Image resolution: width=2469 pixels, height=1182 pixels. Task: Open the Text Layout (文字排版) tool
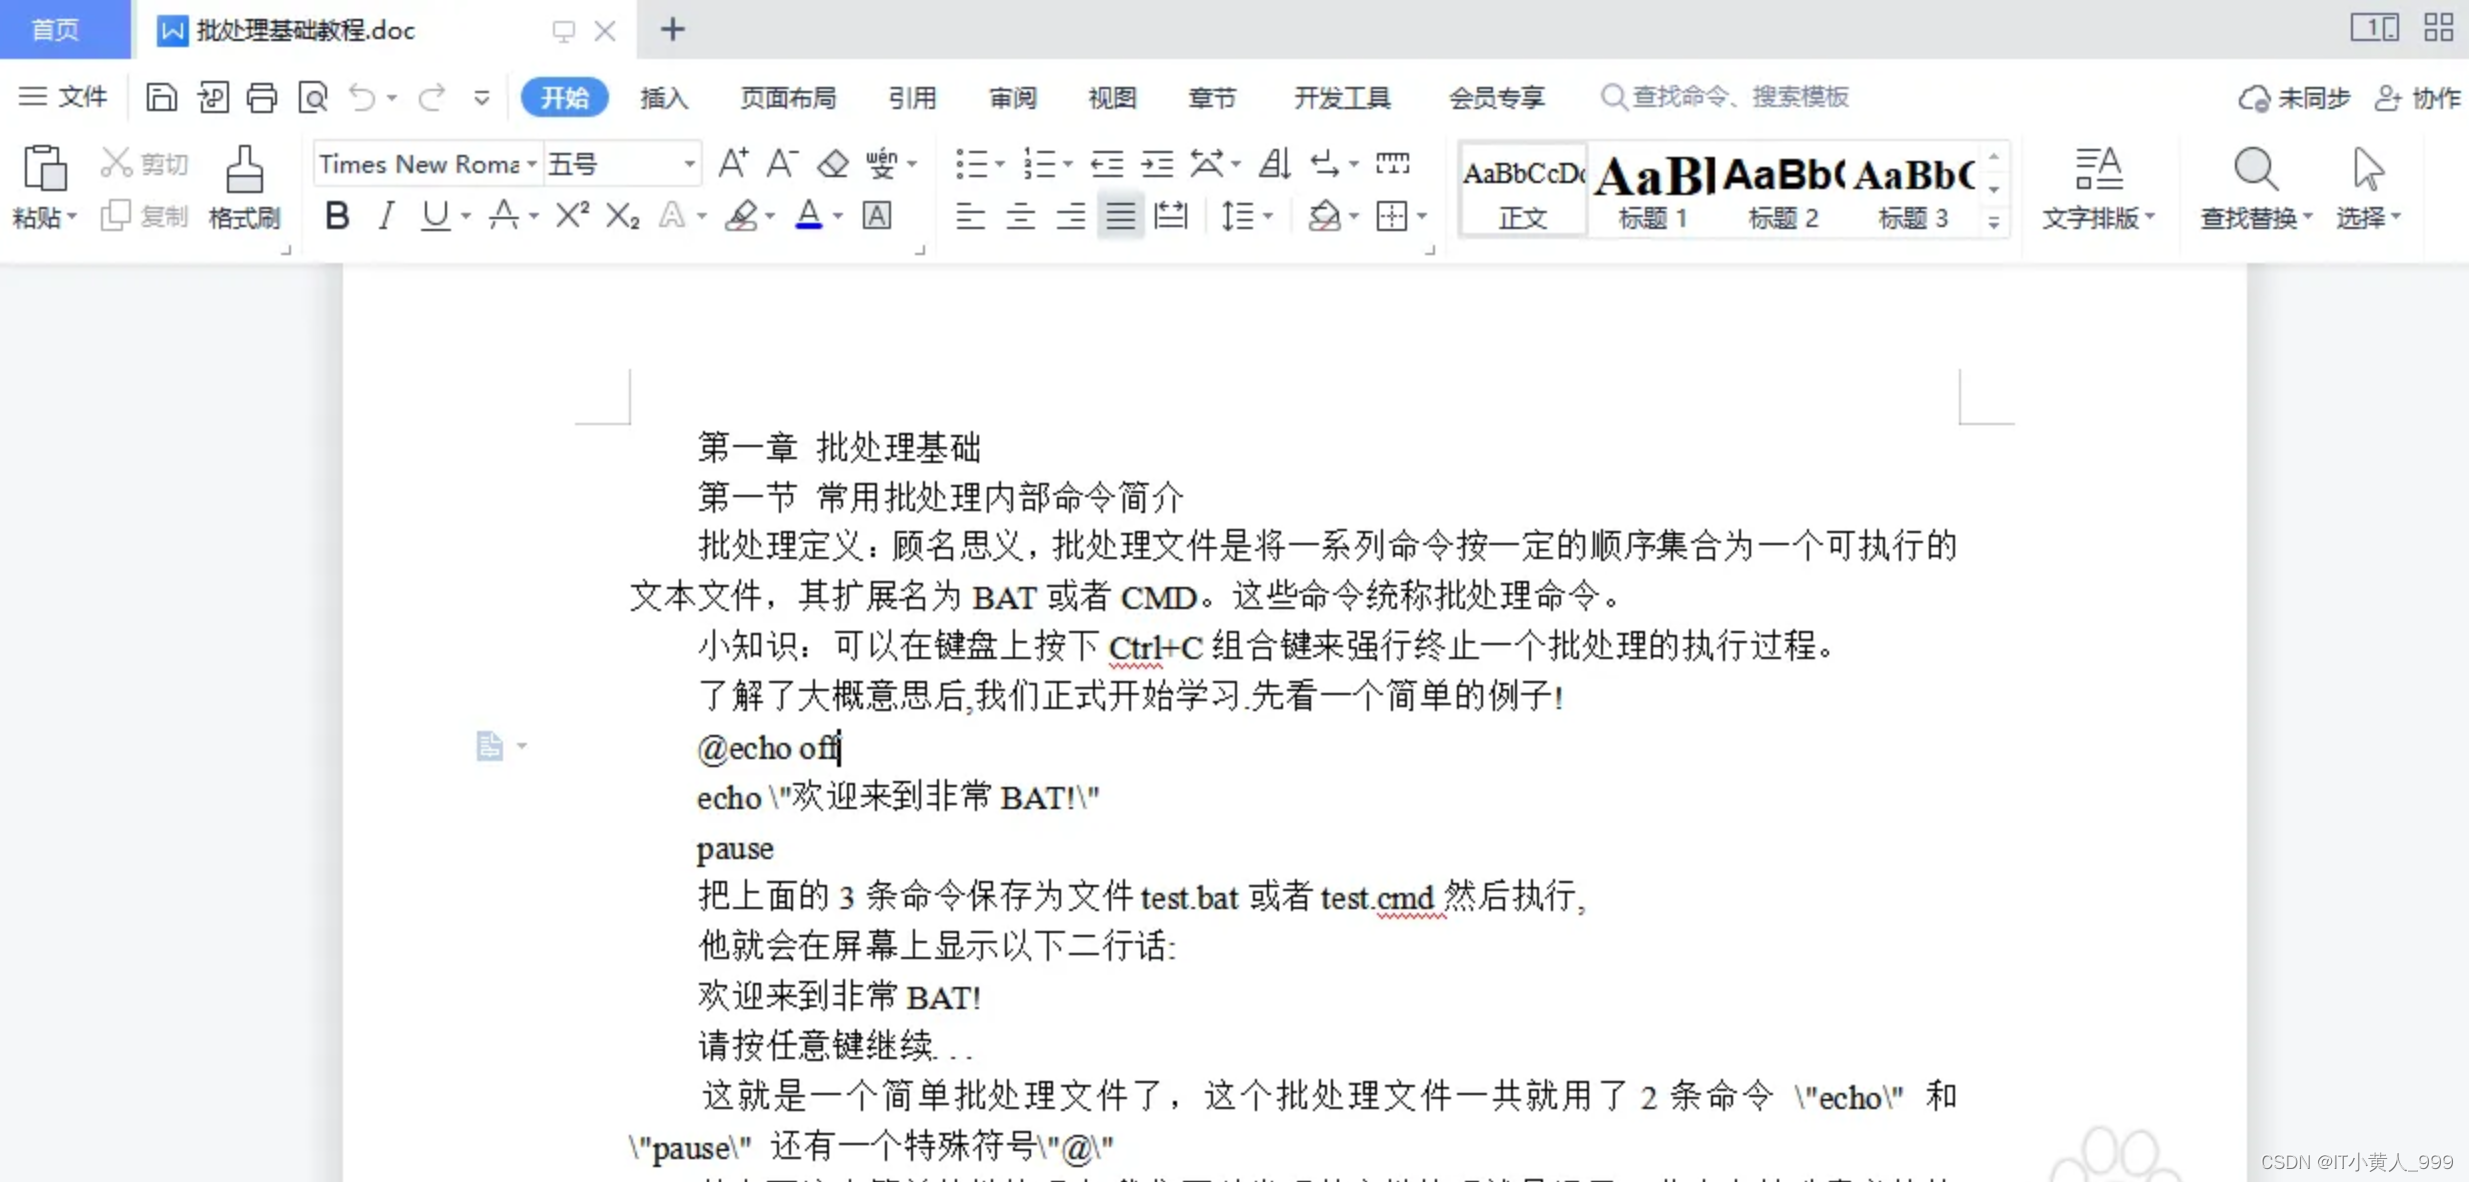2098,188
